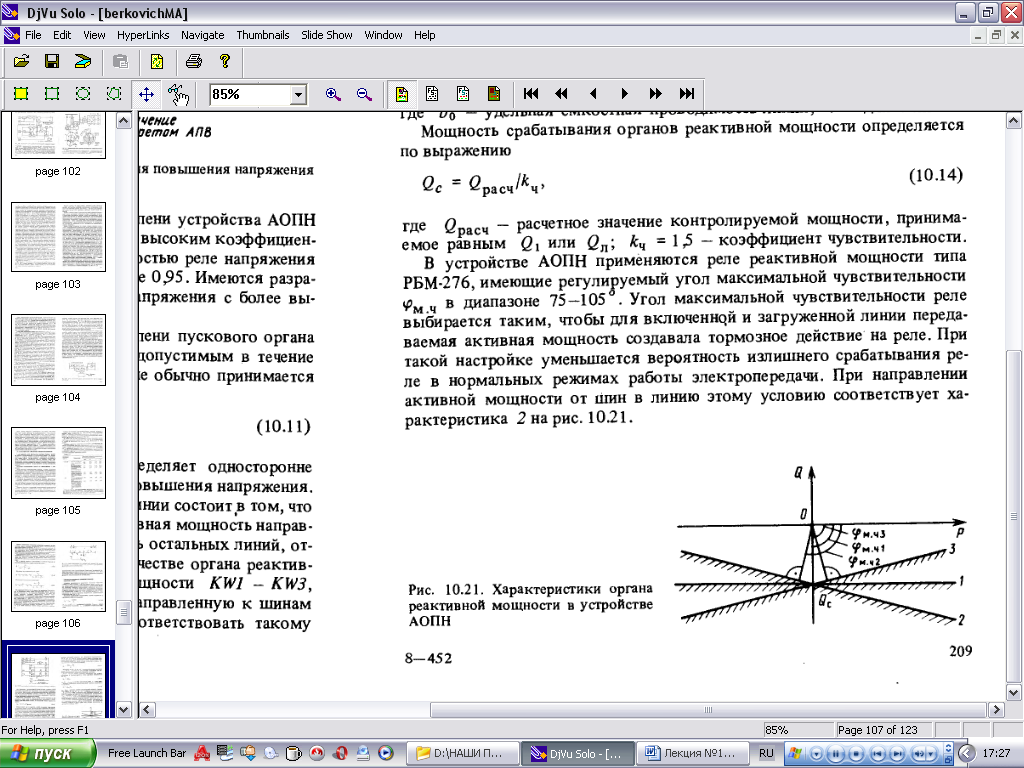Click the document horizontal scrollbar thumb
The width and height of the screenshot is (1024, 768).
pyautogui.click(x=707, y=709)
